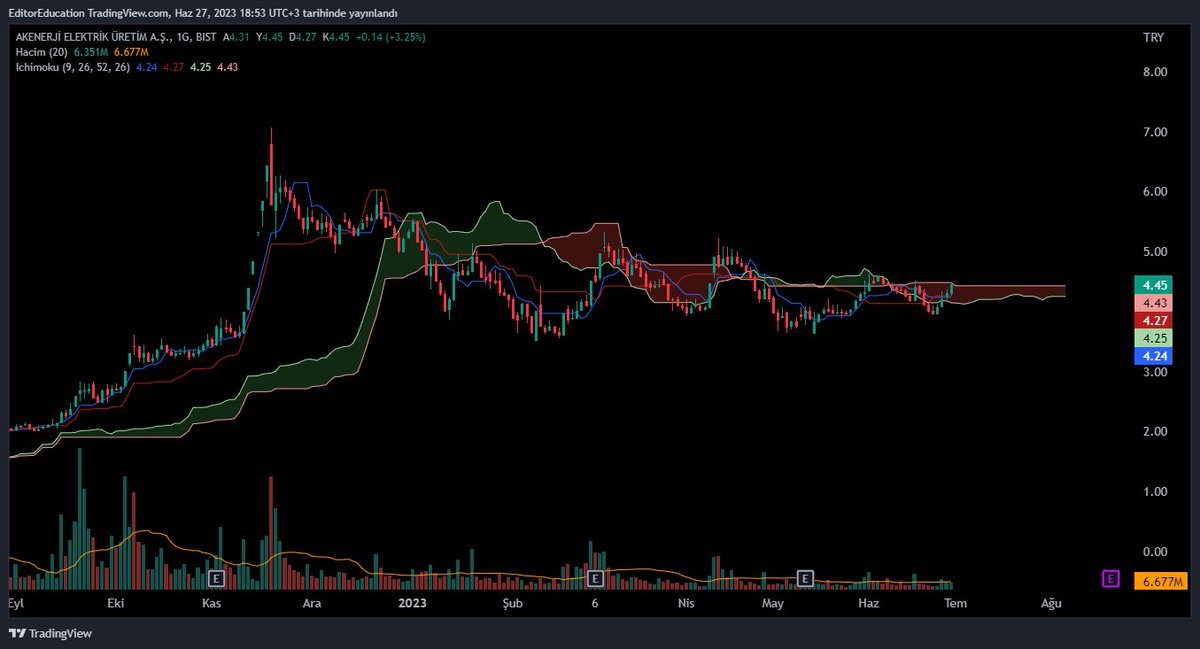Click the 3.00 level on the price scale
The height and width of the screenshot is (649, 1200).
[x=1155, y=371]
